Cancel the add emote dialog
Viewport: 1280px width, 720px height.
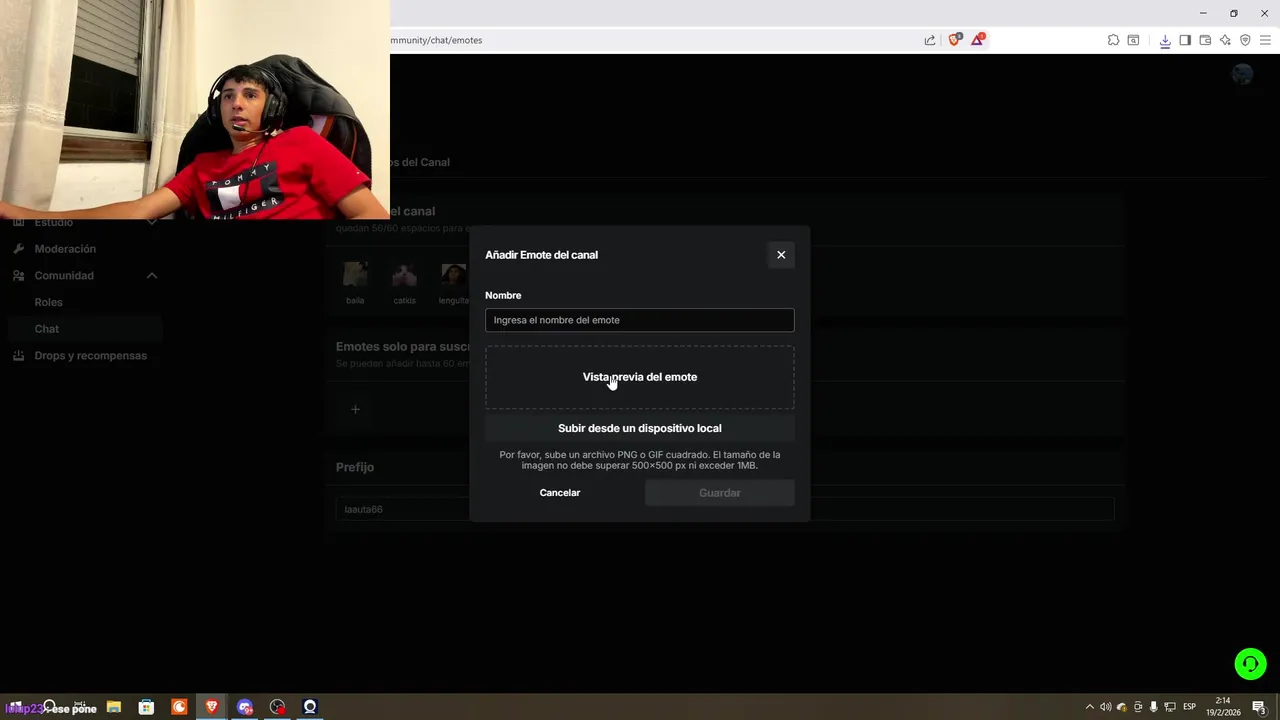(560, 493)
